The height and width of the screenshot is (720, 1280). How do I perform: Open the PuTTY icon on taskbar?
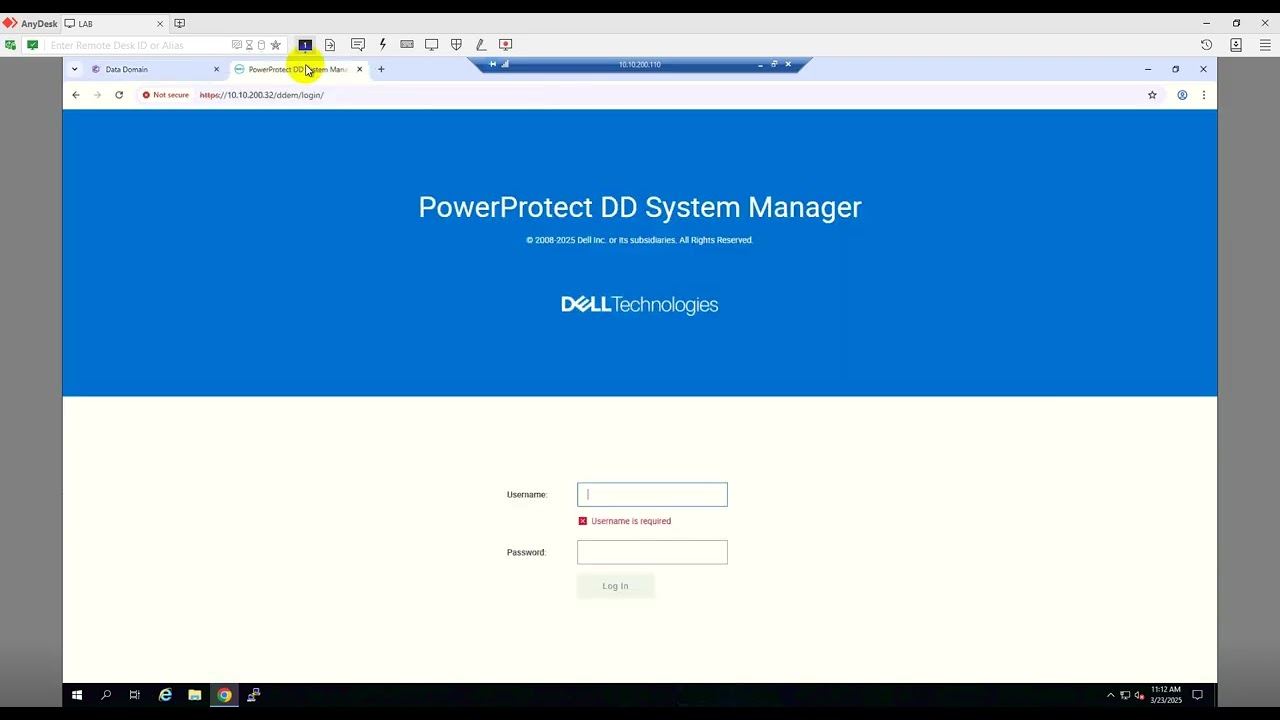pyautogui.click(x=254, y=695)
